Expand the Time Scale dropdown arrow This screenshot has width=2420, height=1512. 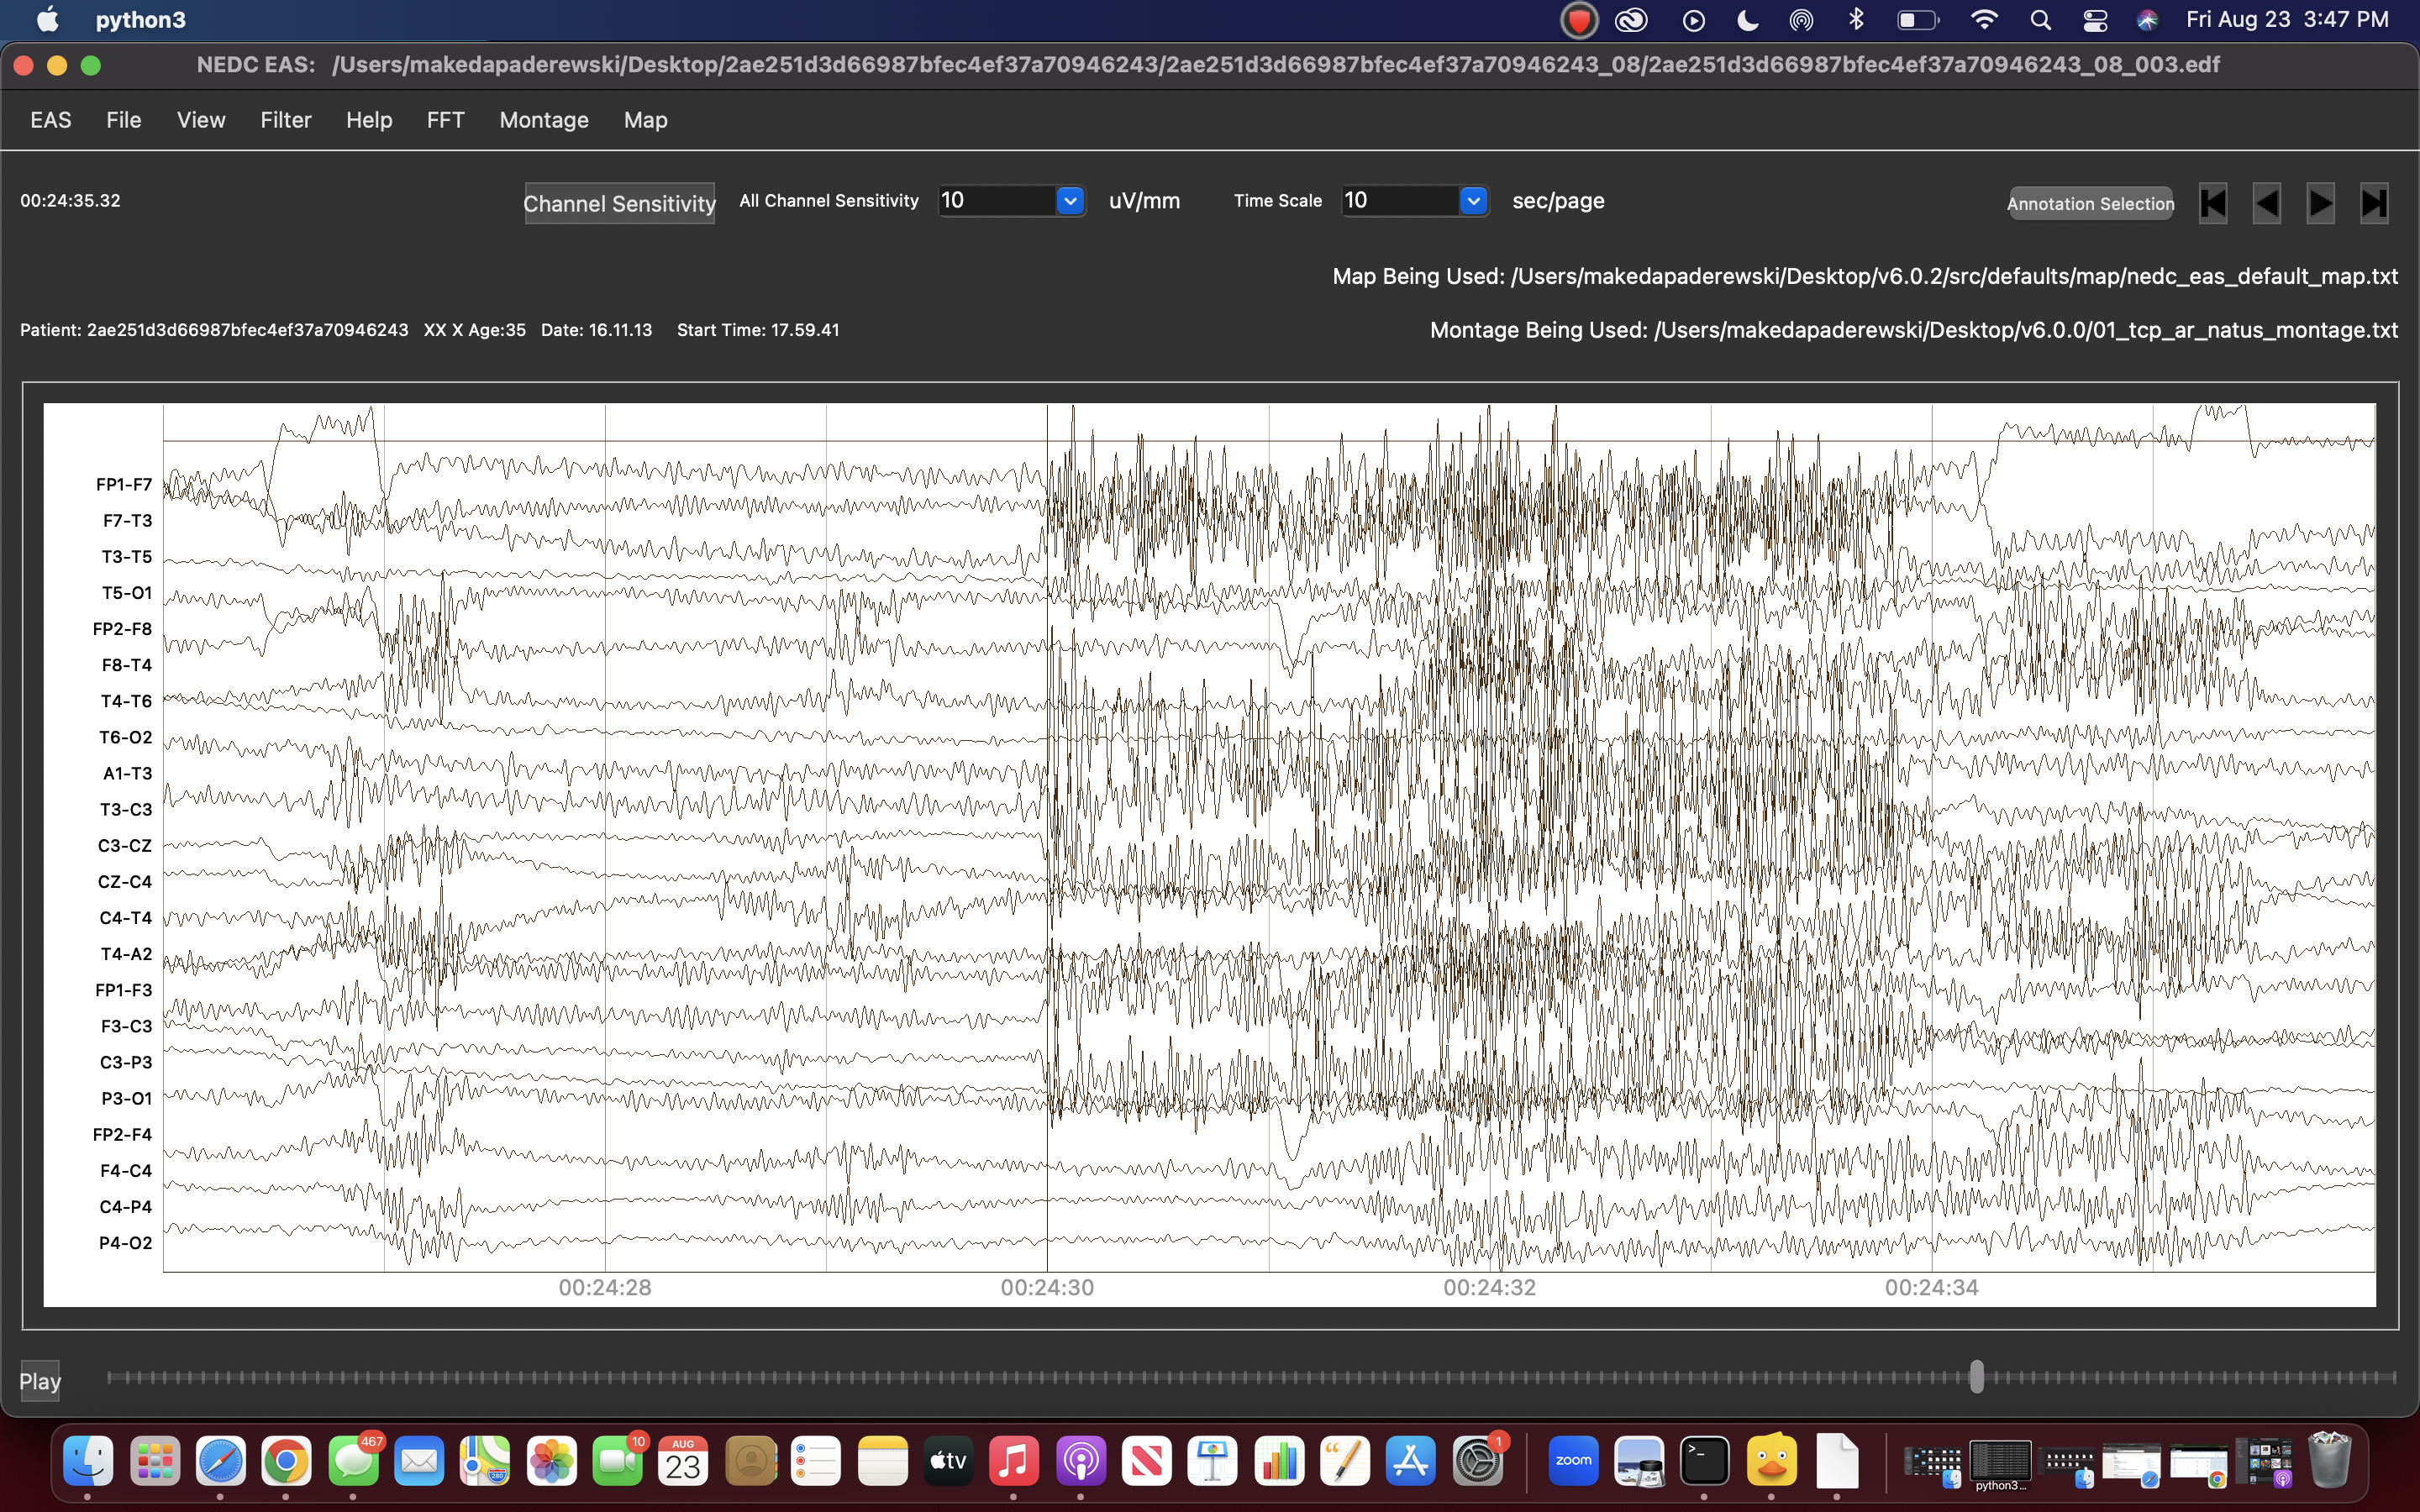[1473, 201]
